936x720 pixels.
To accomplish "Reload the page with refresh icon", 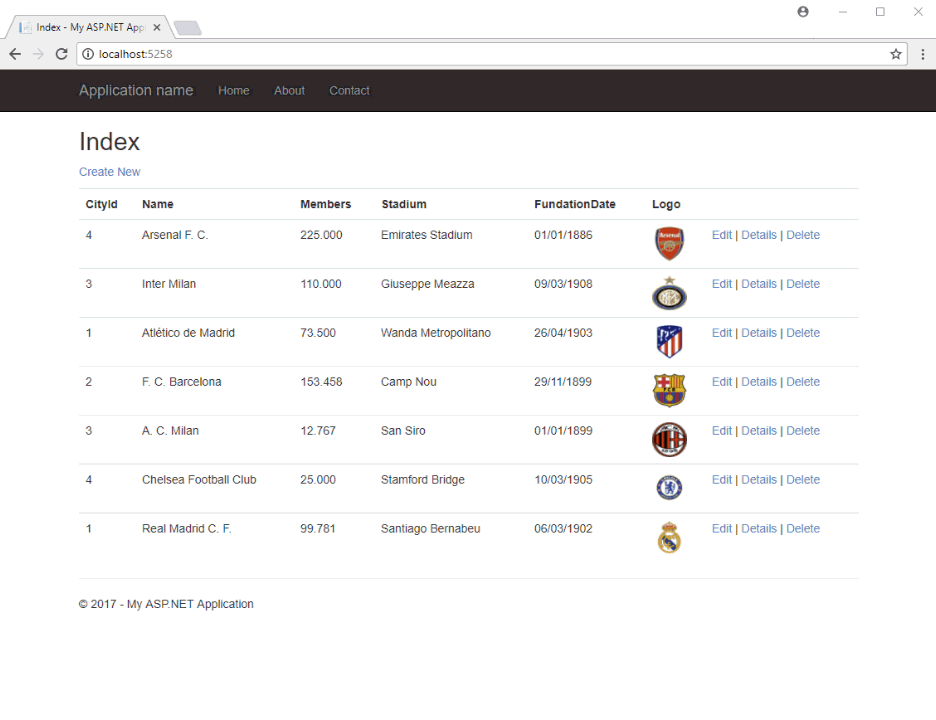I will (61, 54).
